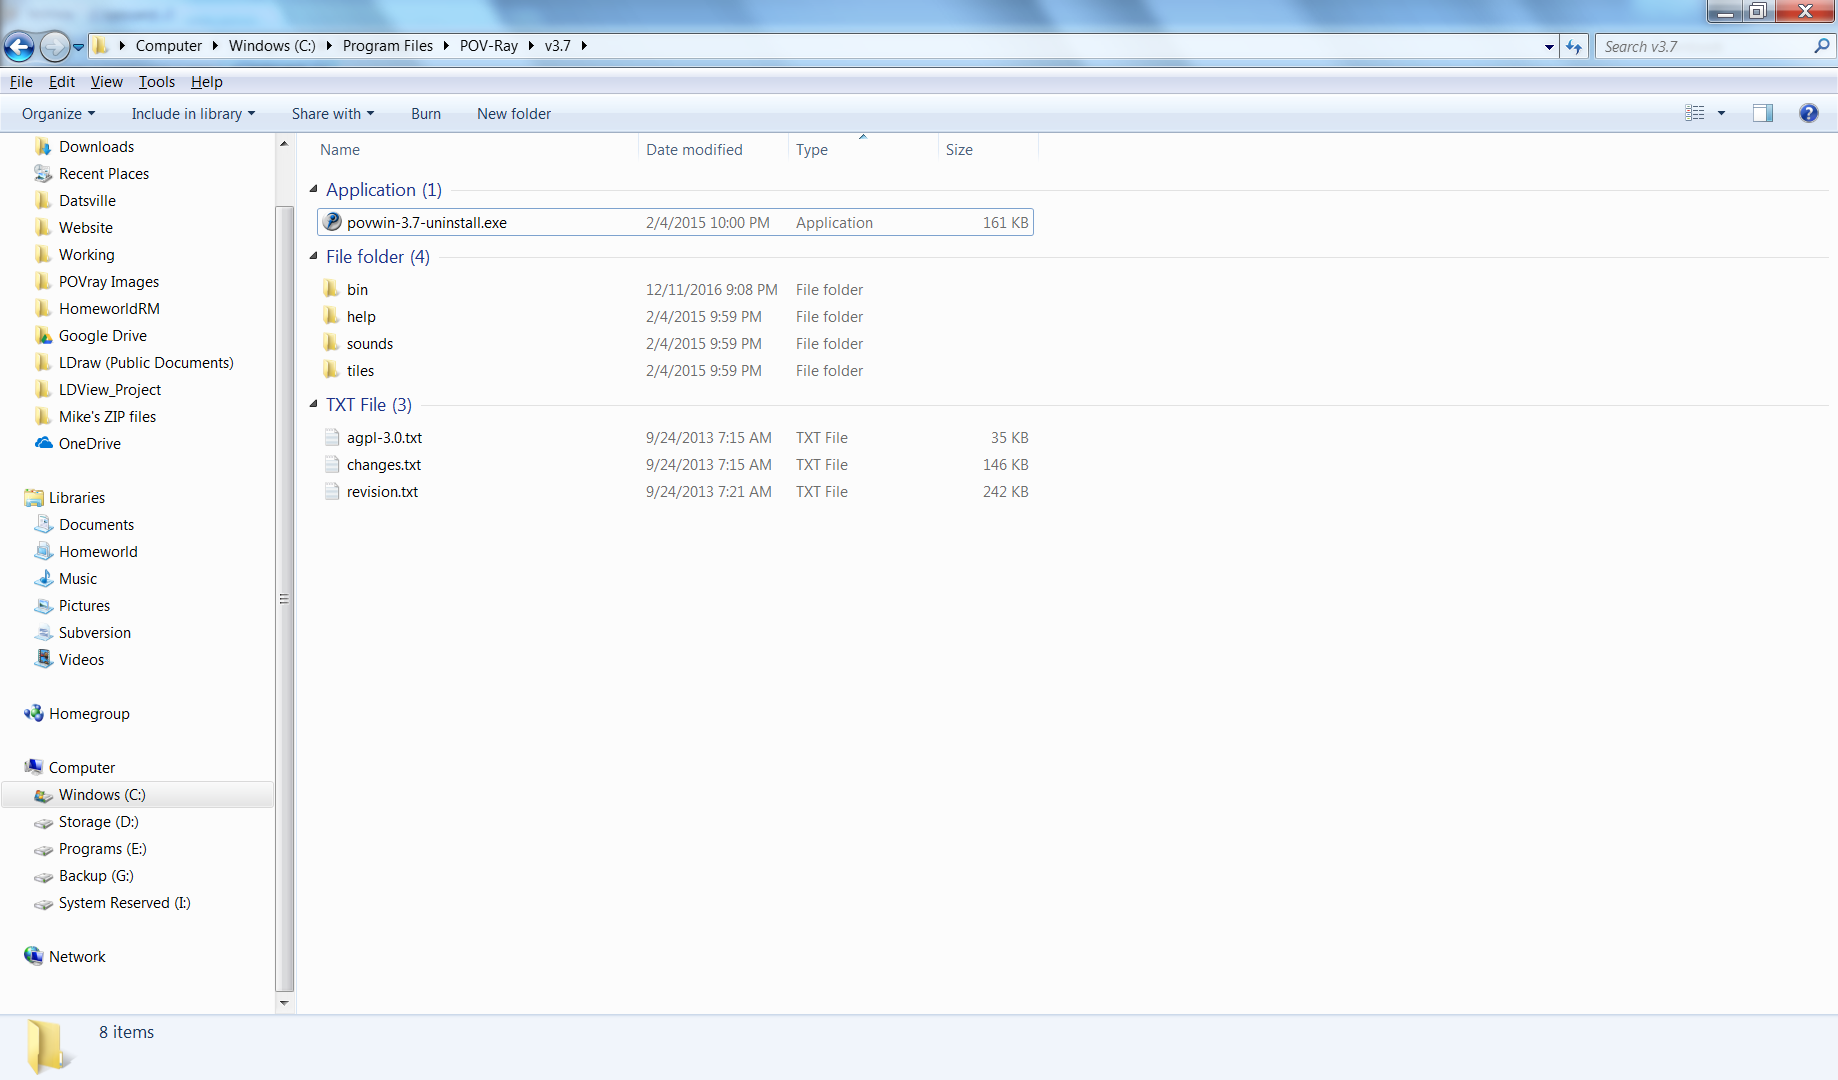
Task: Open the address bar history dropdown
Action: [1549, 46]
